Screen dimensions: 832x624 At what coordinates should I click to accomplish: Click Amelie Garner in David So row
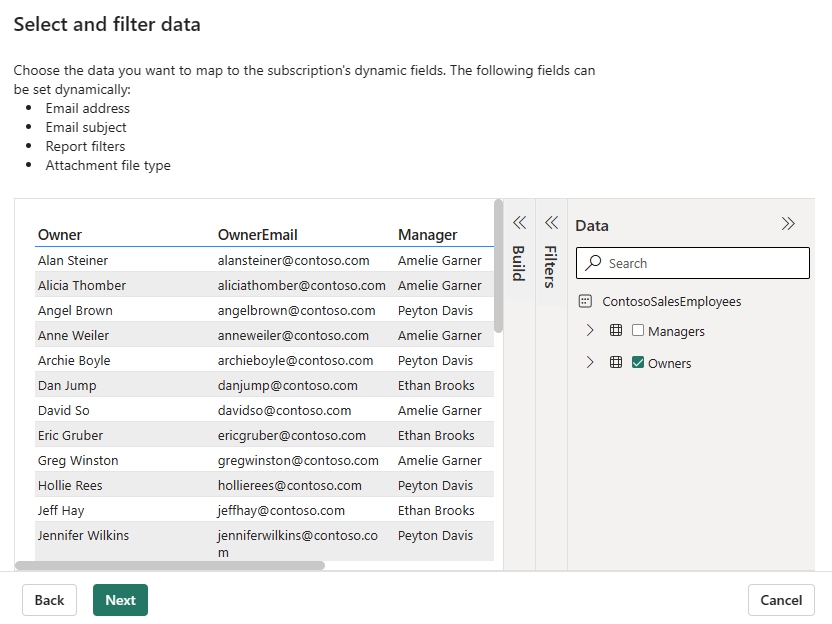click(439, 410)
